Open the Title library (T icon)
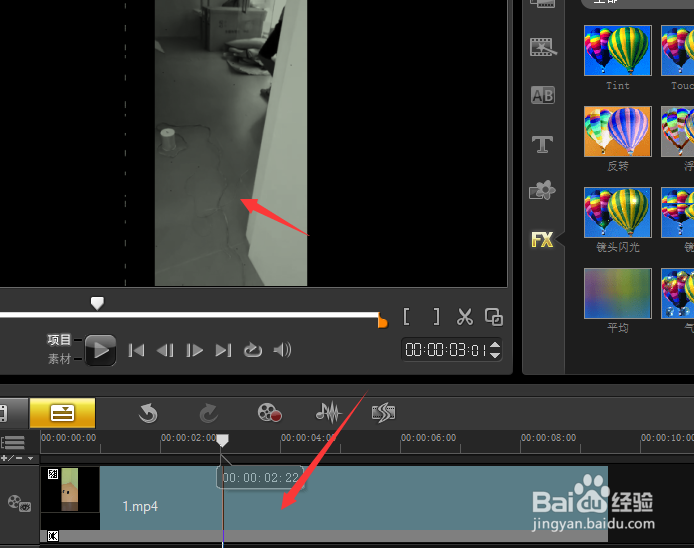The height and width of the screenshot is (548, 694). [x=542, y=144]
